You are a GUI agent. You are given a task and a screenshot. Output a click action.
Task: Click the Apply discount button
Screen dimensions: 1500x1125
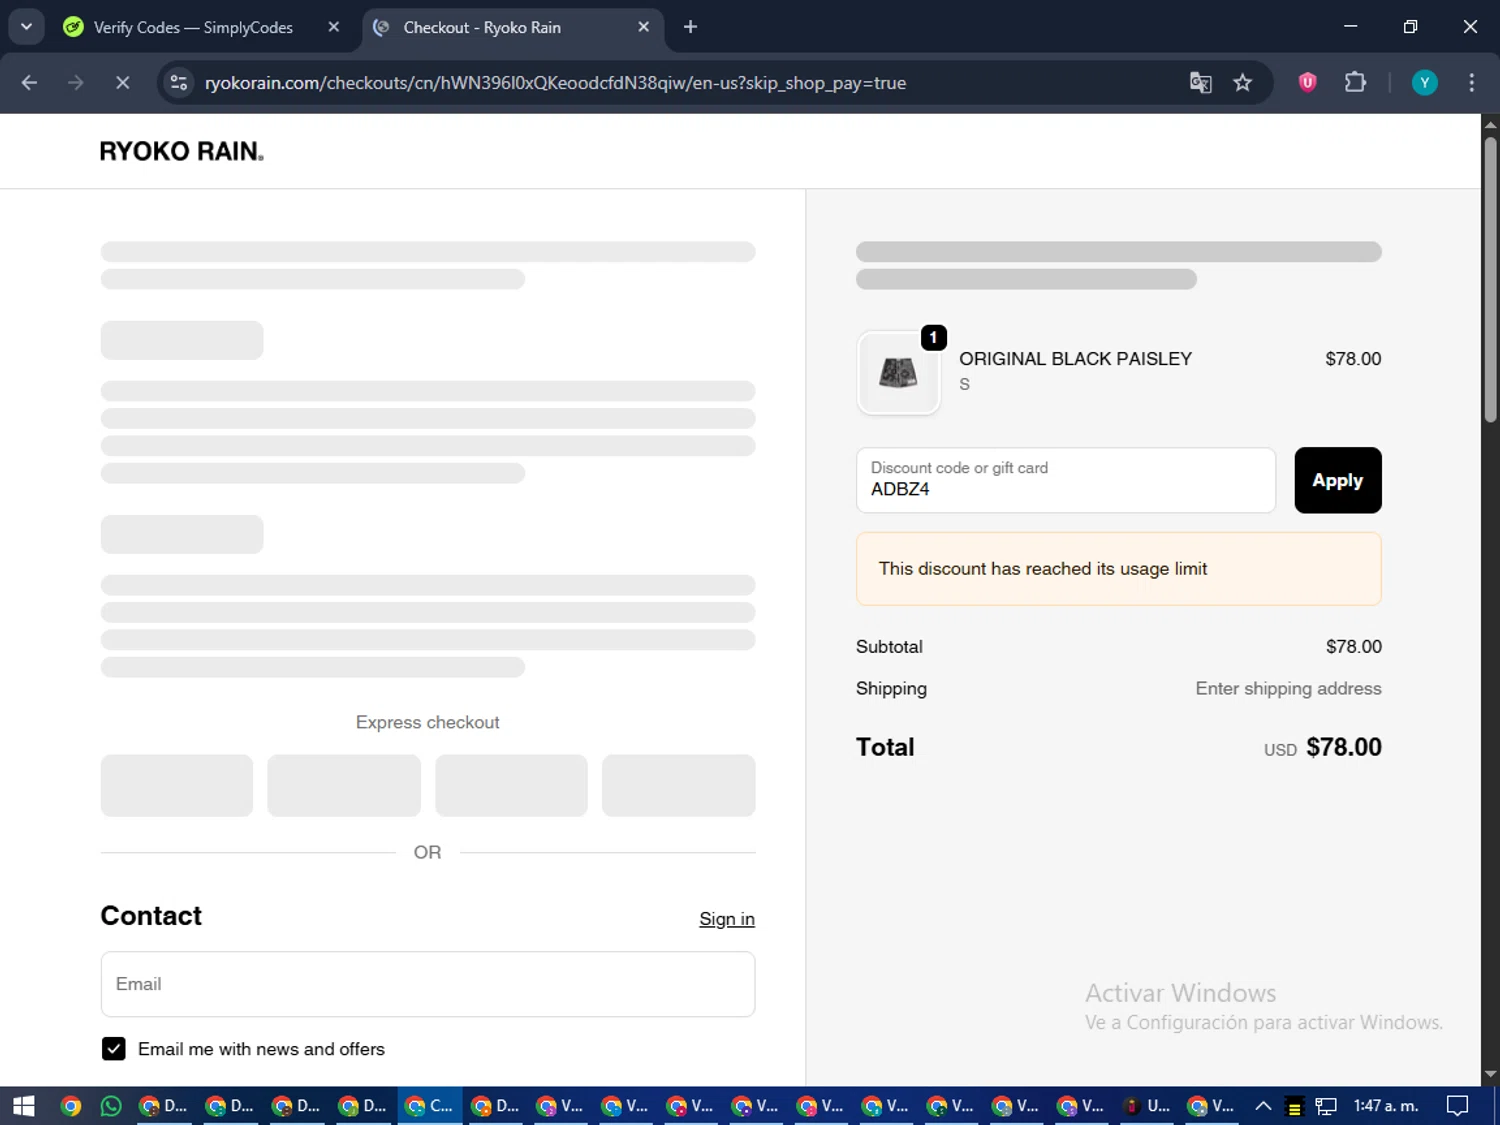coord(1337,480)
